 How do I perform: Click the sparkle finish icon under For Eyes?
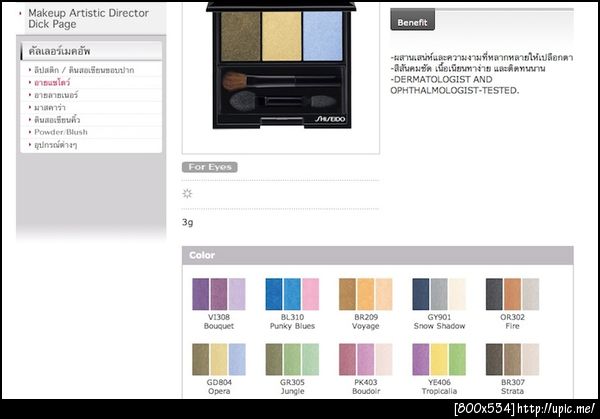coord(187,194)
